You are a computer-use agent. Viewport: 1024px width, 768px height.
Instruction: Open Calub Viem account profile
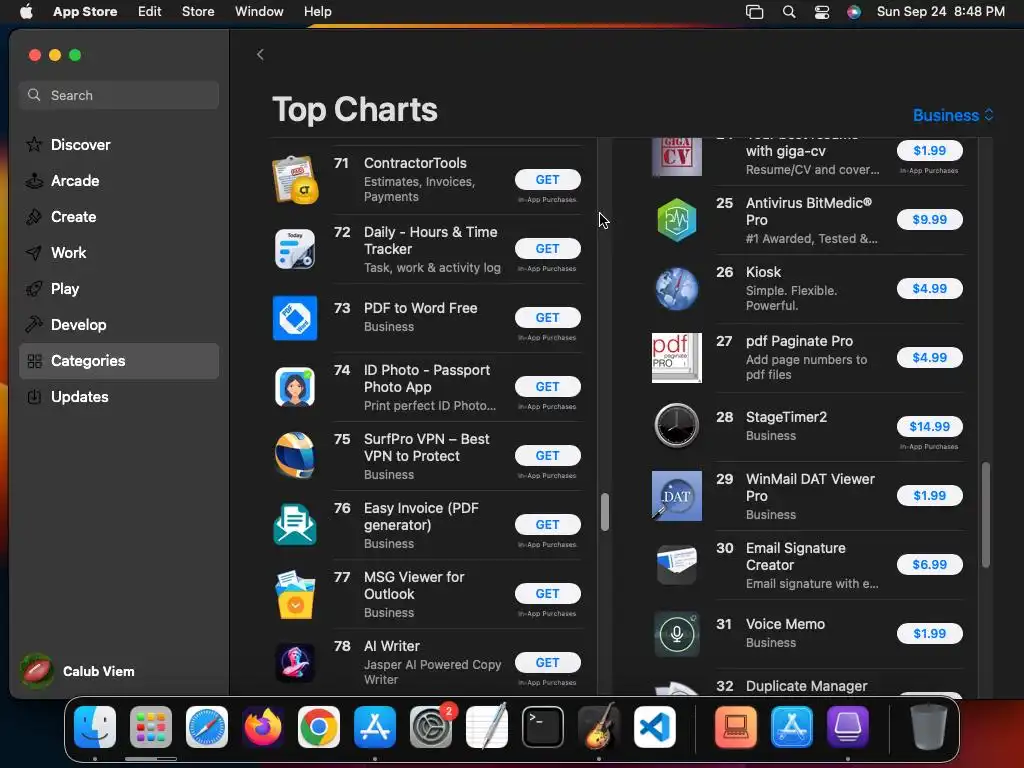point(77,671)
